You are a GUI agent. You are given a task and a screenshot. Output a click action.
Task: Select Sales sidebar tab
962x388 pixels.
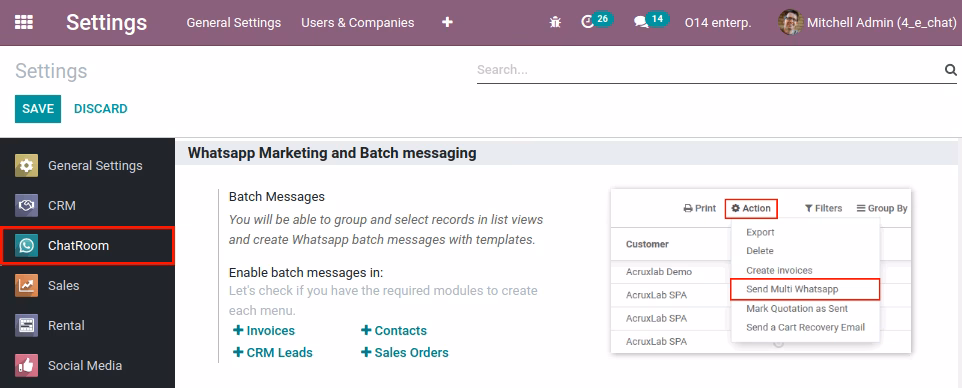(x=87, y=285)
